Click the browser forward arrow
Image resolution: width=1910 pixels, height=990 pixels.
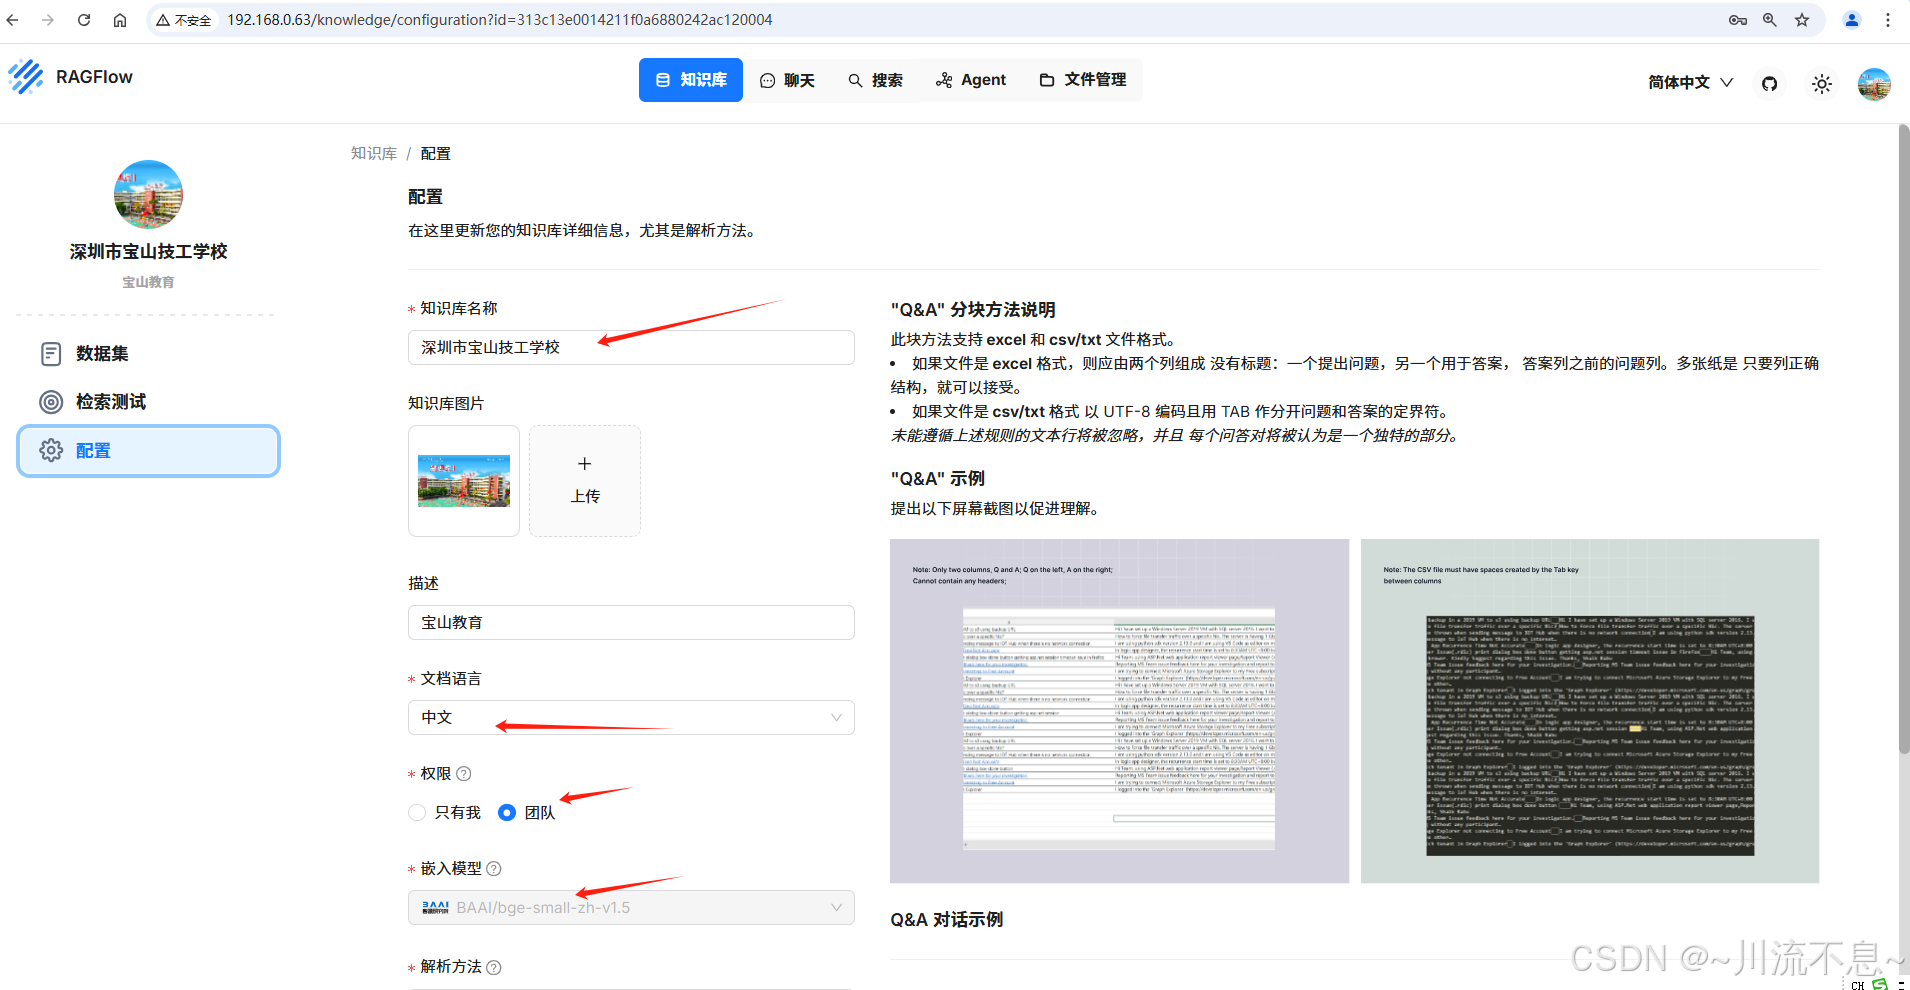click(48, 20)
